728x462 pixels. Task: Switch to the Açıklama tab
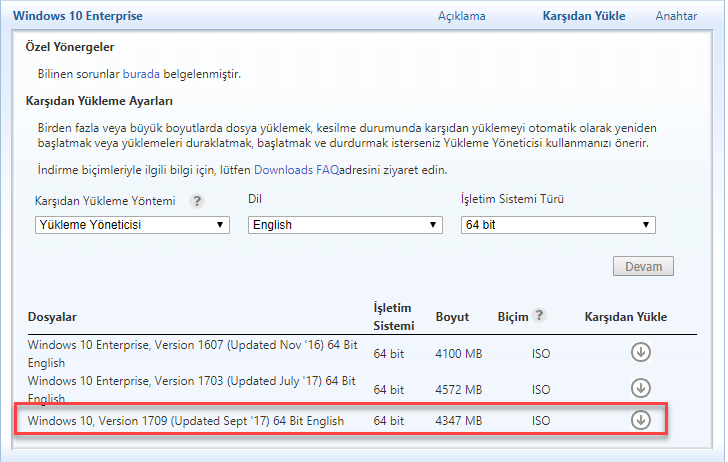pyautogui.click(x=461, y=16)
